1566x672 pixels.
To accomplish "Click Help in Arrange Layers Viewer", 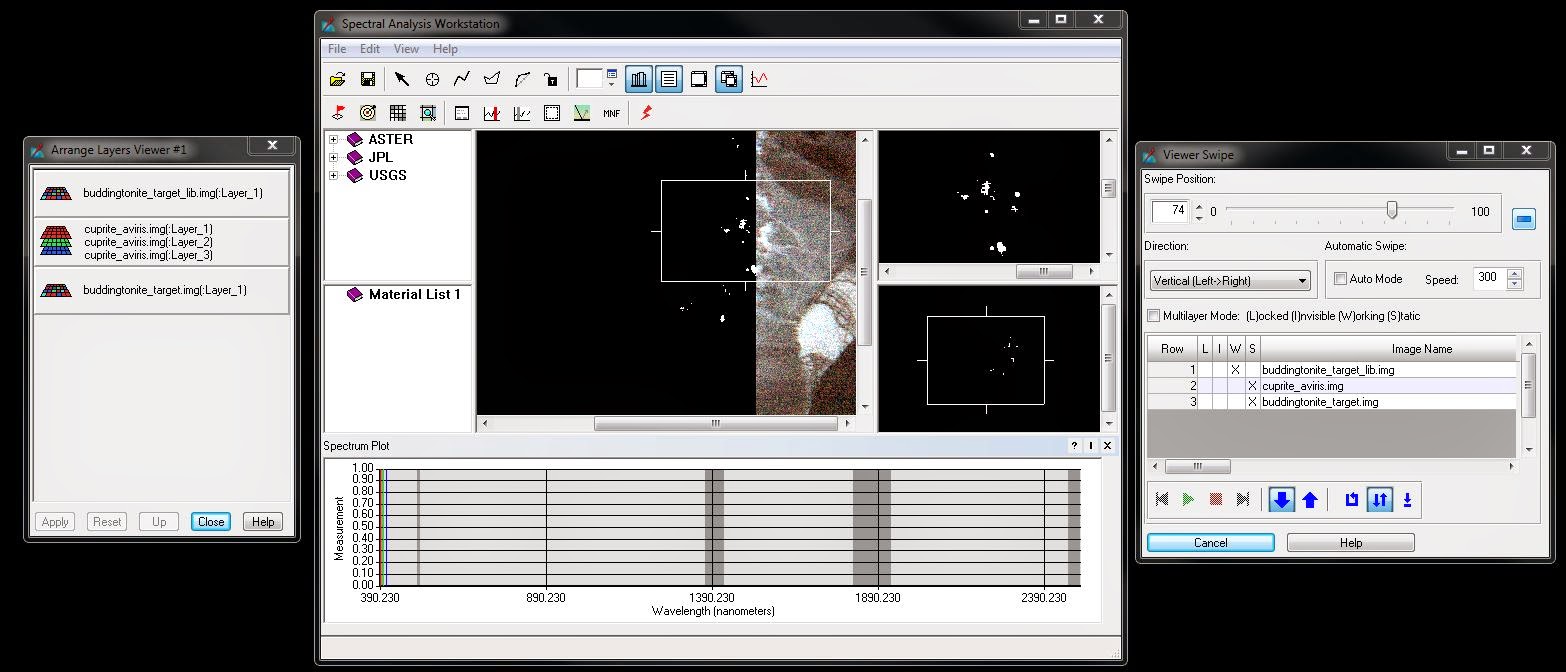I will click(x=263, y=522).
